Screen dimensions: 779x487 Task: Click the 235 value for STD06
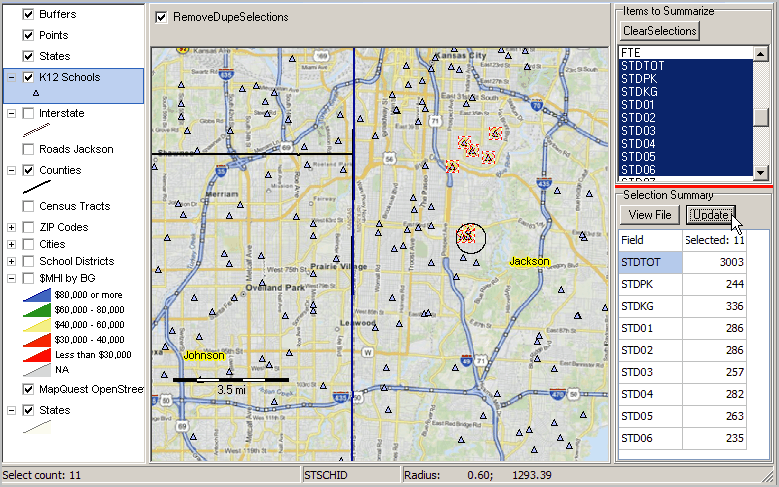[x=714, y=438]
